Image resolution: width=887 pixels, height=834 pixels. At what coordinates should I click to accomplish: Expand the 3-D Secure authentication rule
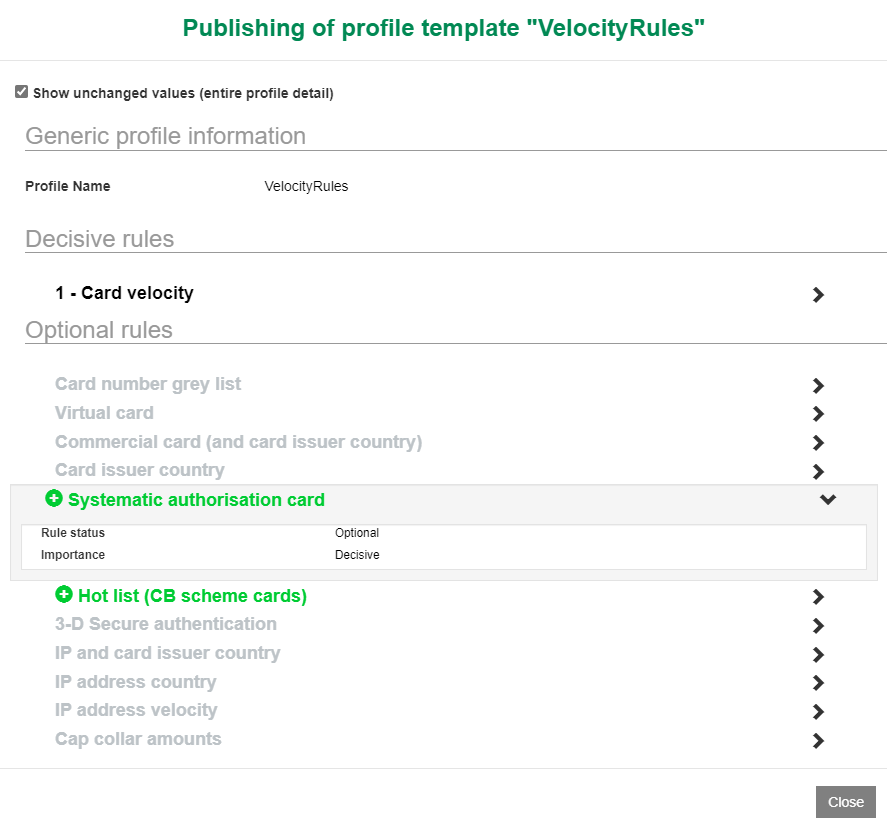click(x=818, y=625)
